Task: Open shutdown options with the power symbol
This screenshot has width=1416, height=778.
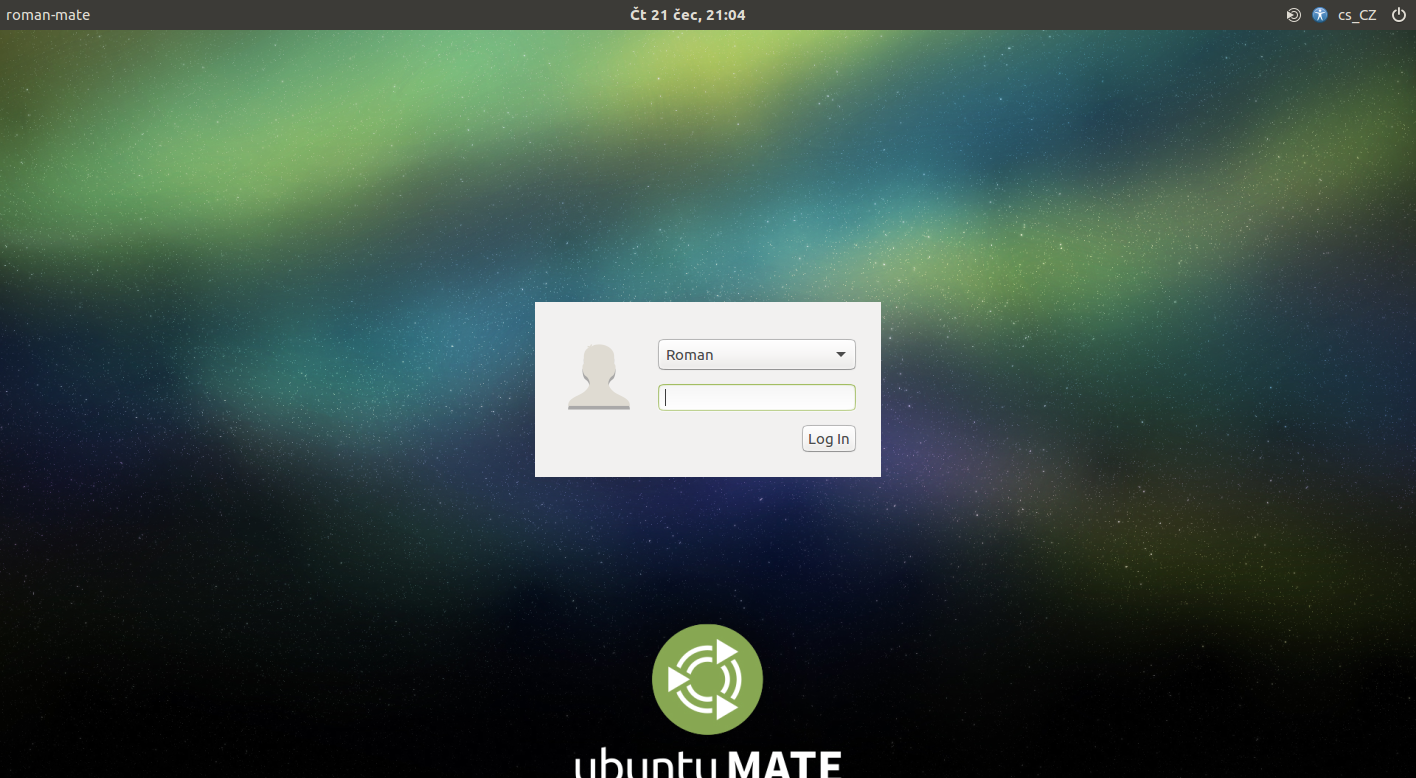Action: click(x=1399, y=15)
